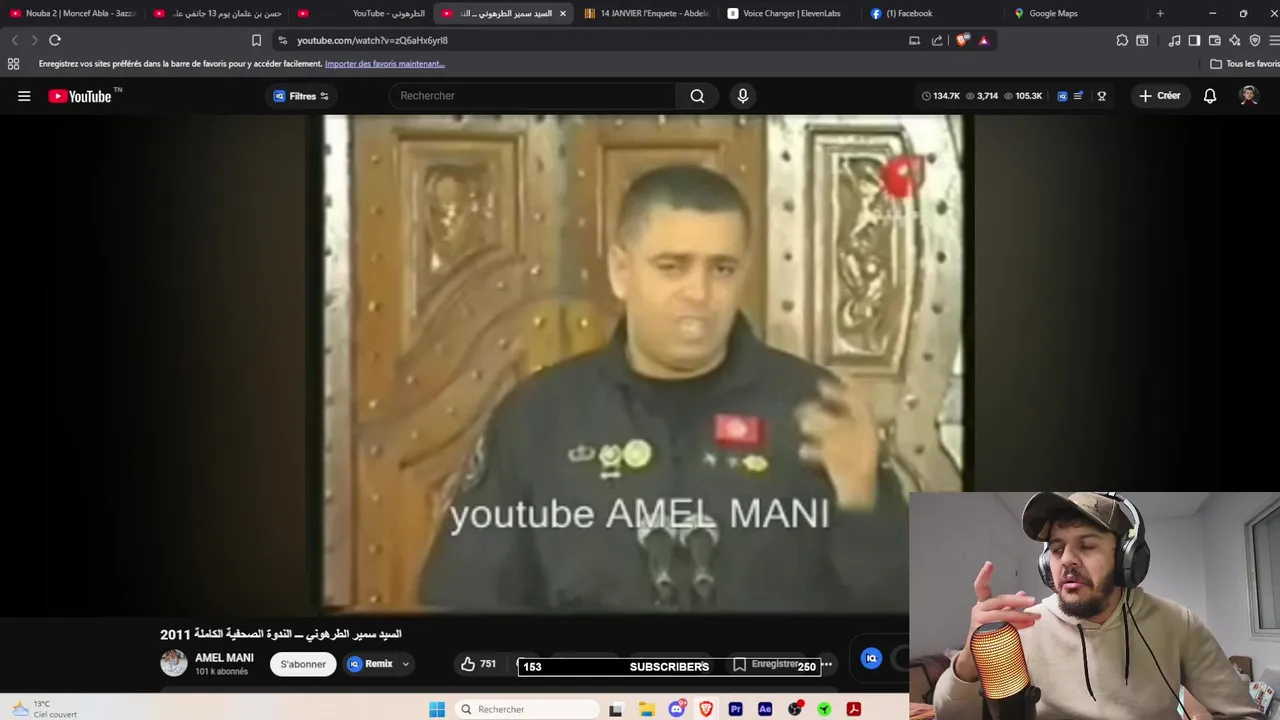Open the browser main hamburger menu
The height and width of the screenshot is (720, 1280).
click(x=1274, y=40)
